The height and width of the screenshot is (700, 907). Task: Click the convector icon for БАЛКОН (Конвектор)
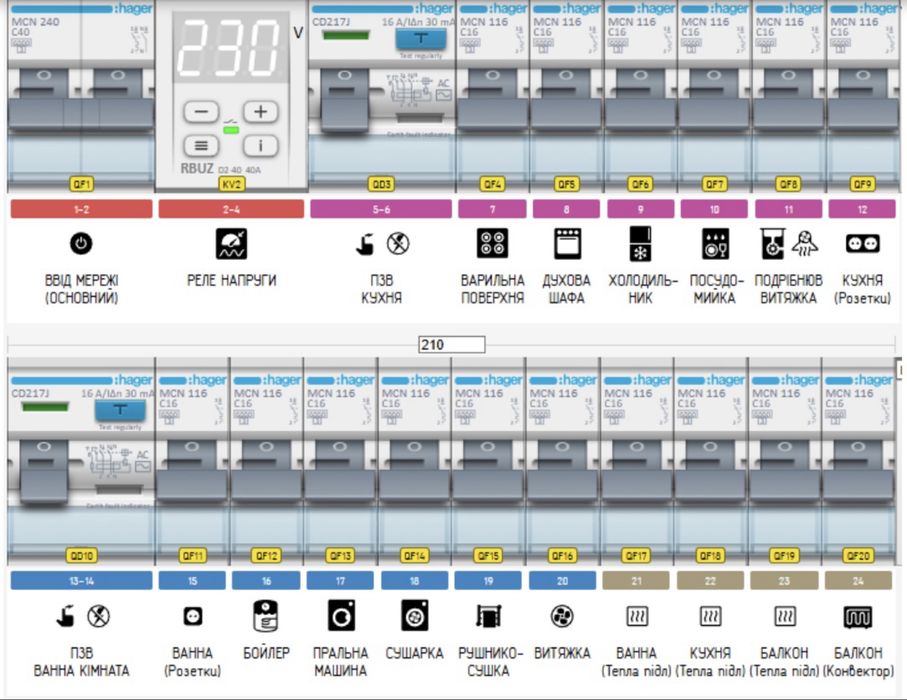coord(858,617)
